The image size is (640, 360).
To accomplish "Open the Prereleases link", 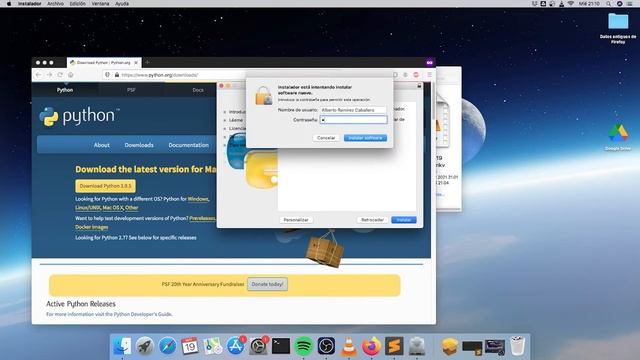I will point(202,218).
